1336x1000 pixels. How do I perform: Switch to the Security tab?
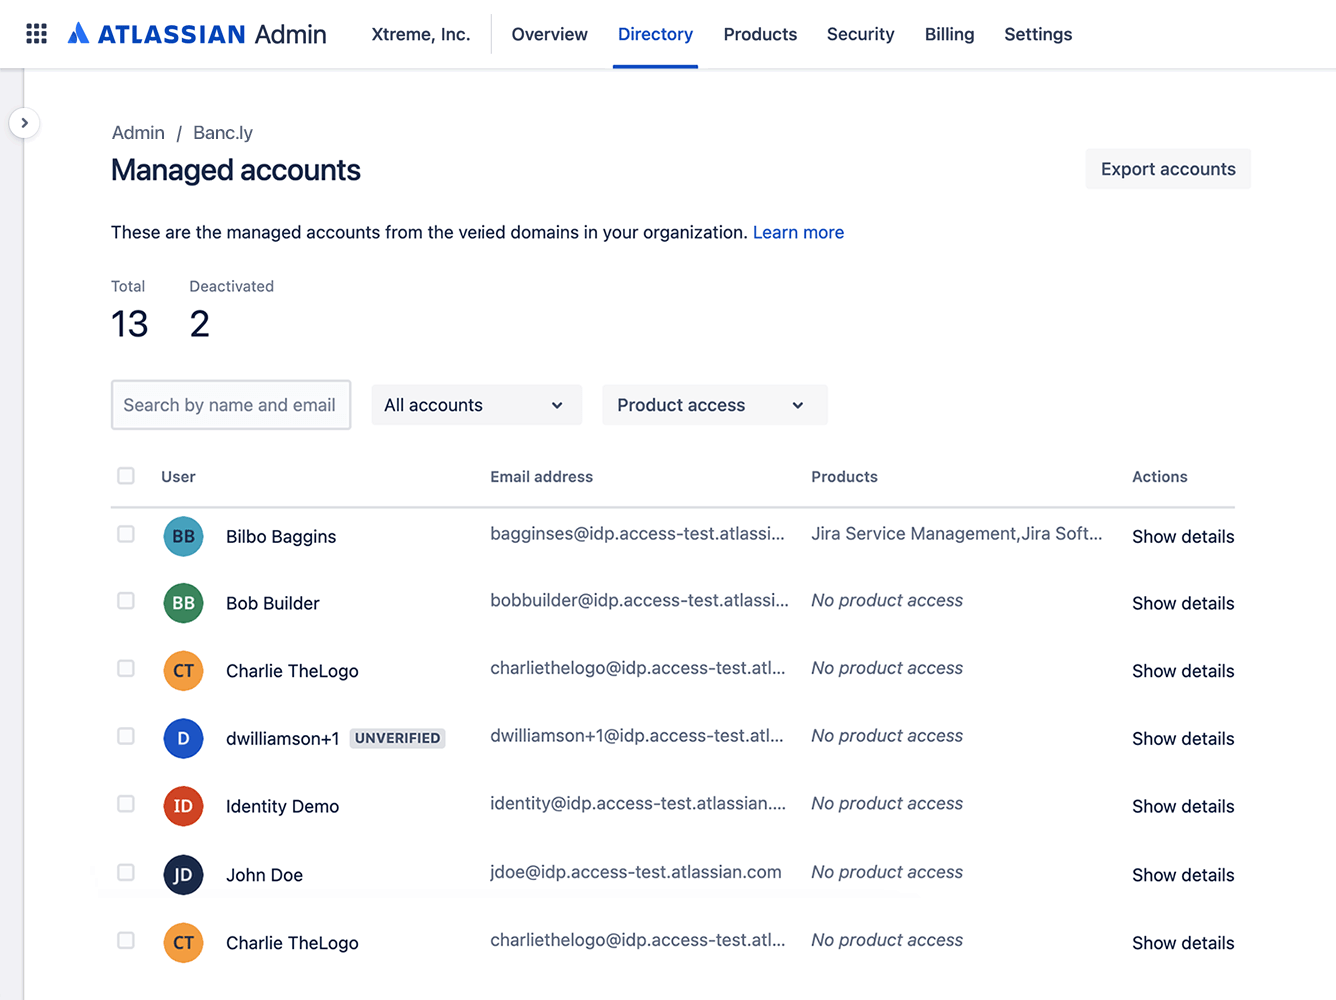point(860,34)
